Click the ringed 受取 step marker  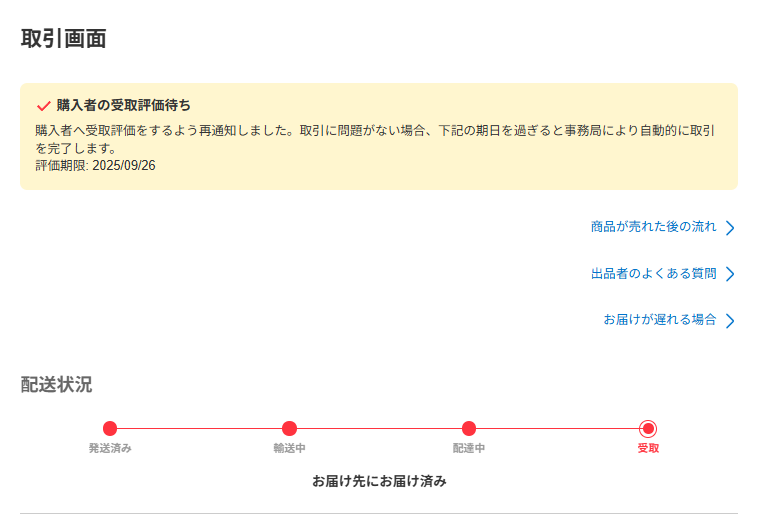click(648, 428)
